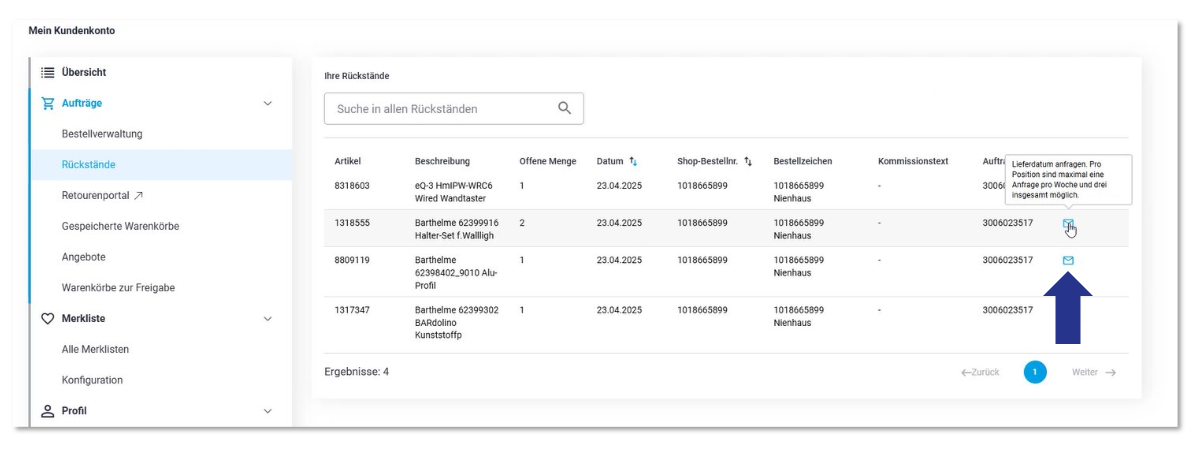Focus the Suche in allen Rückständen field
This screenshot has width=1193, height=449.
453,109
